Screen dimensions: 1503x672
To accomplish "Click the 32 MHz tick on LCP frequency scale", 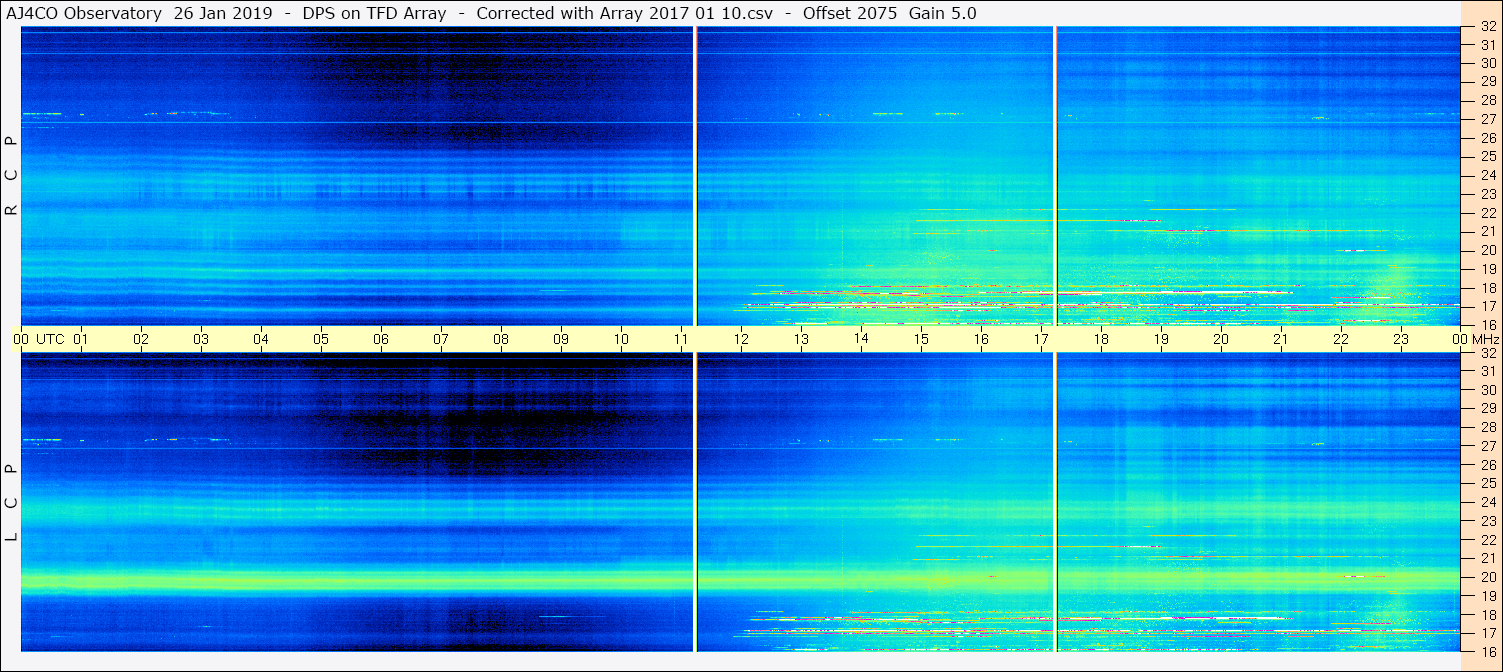I will pos(1488,353).
